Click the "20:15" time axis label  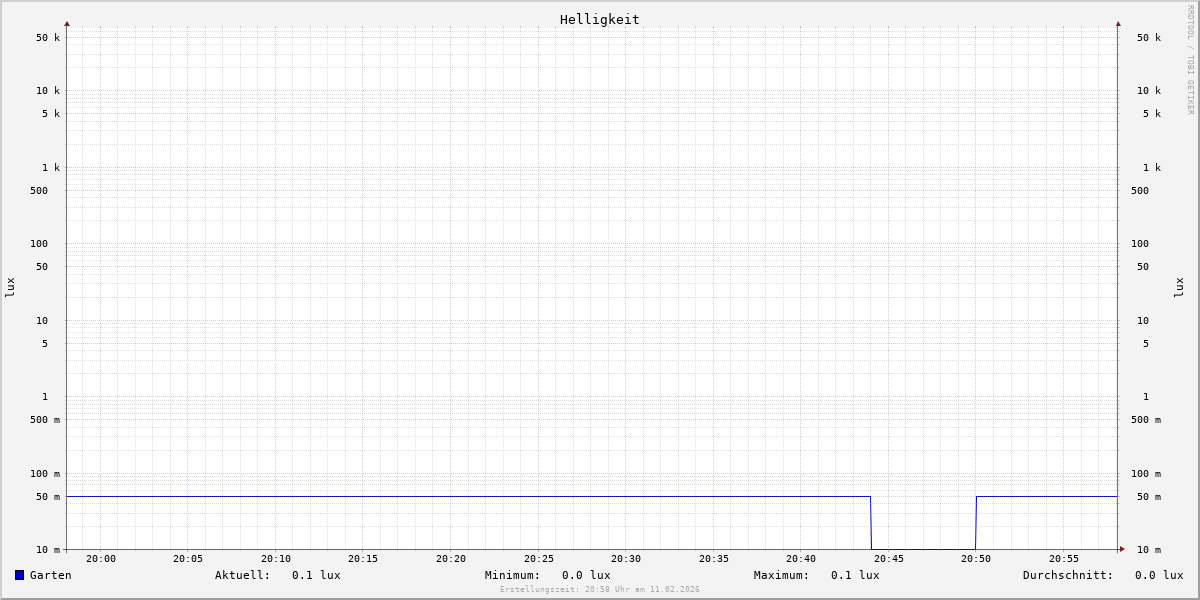point(363,559)
